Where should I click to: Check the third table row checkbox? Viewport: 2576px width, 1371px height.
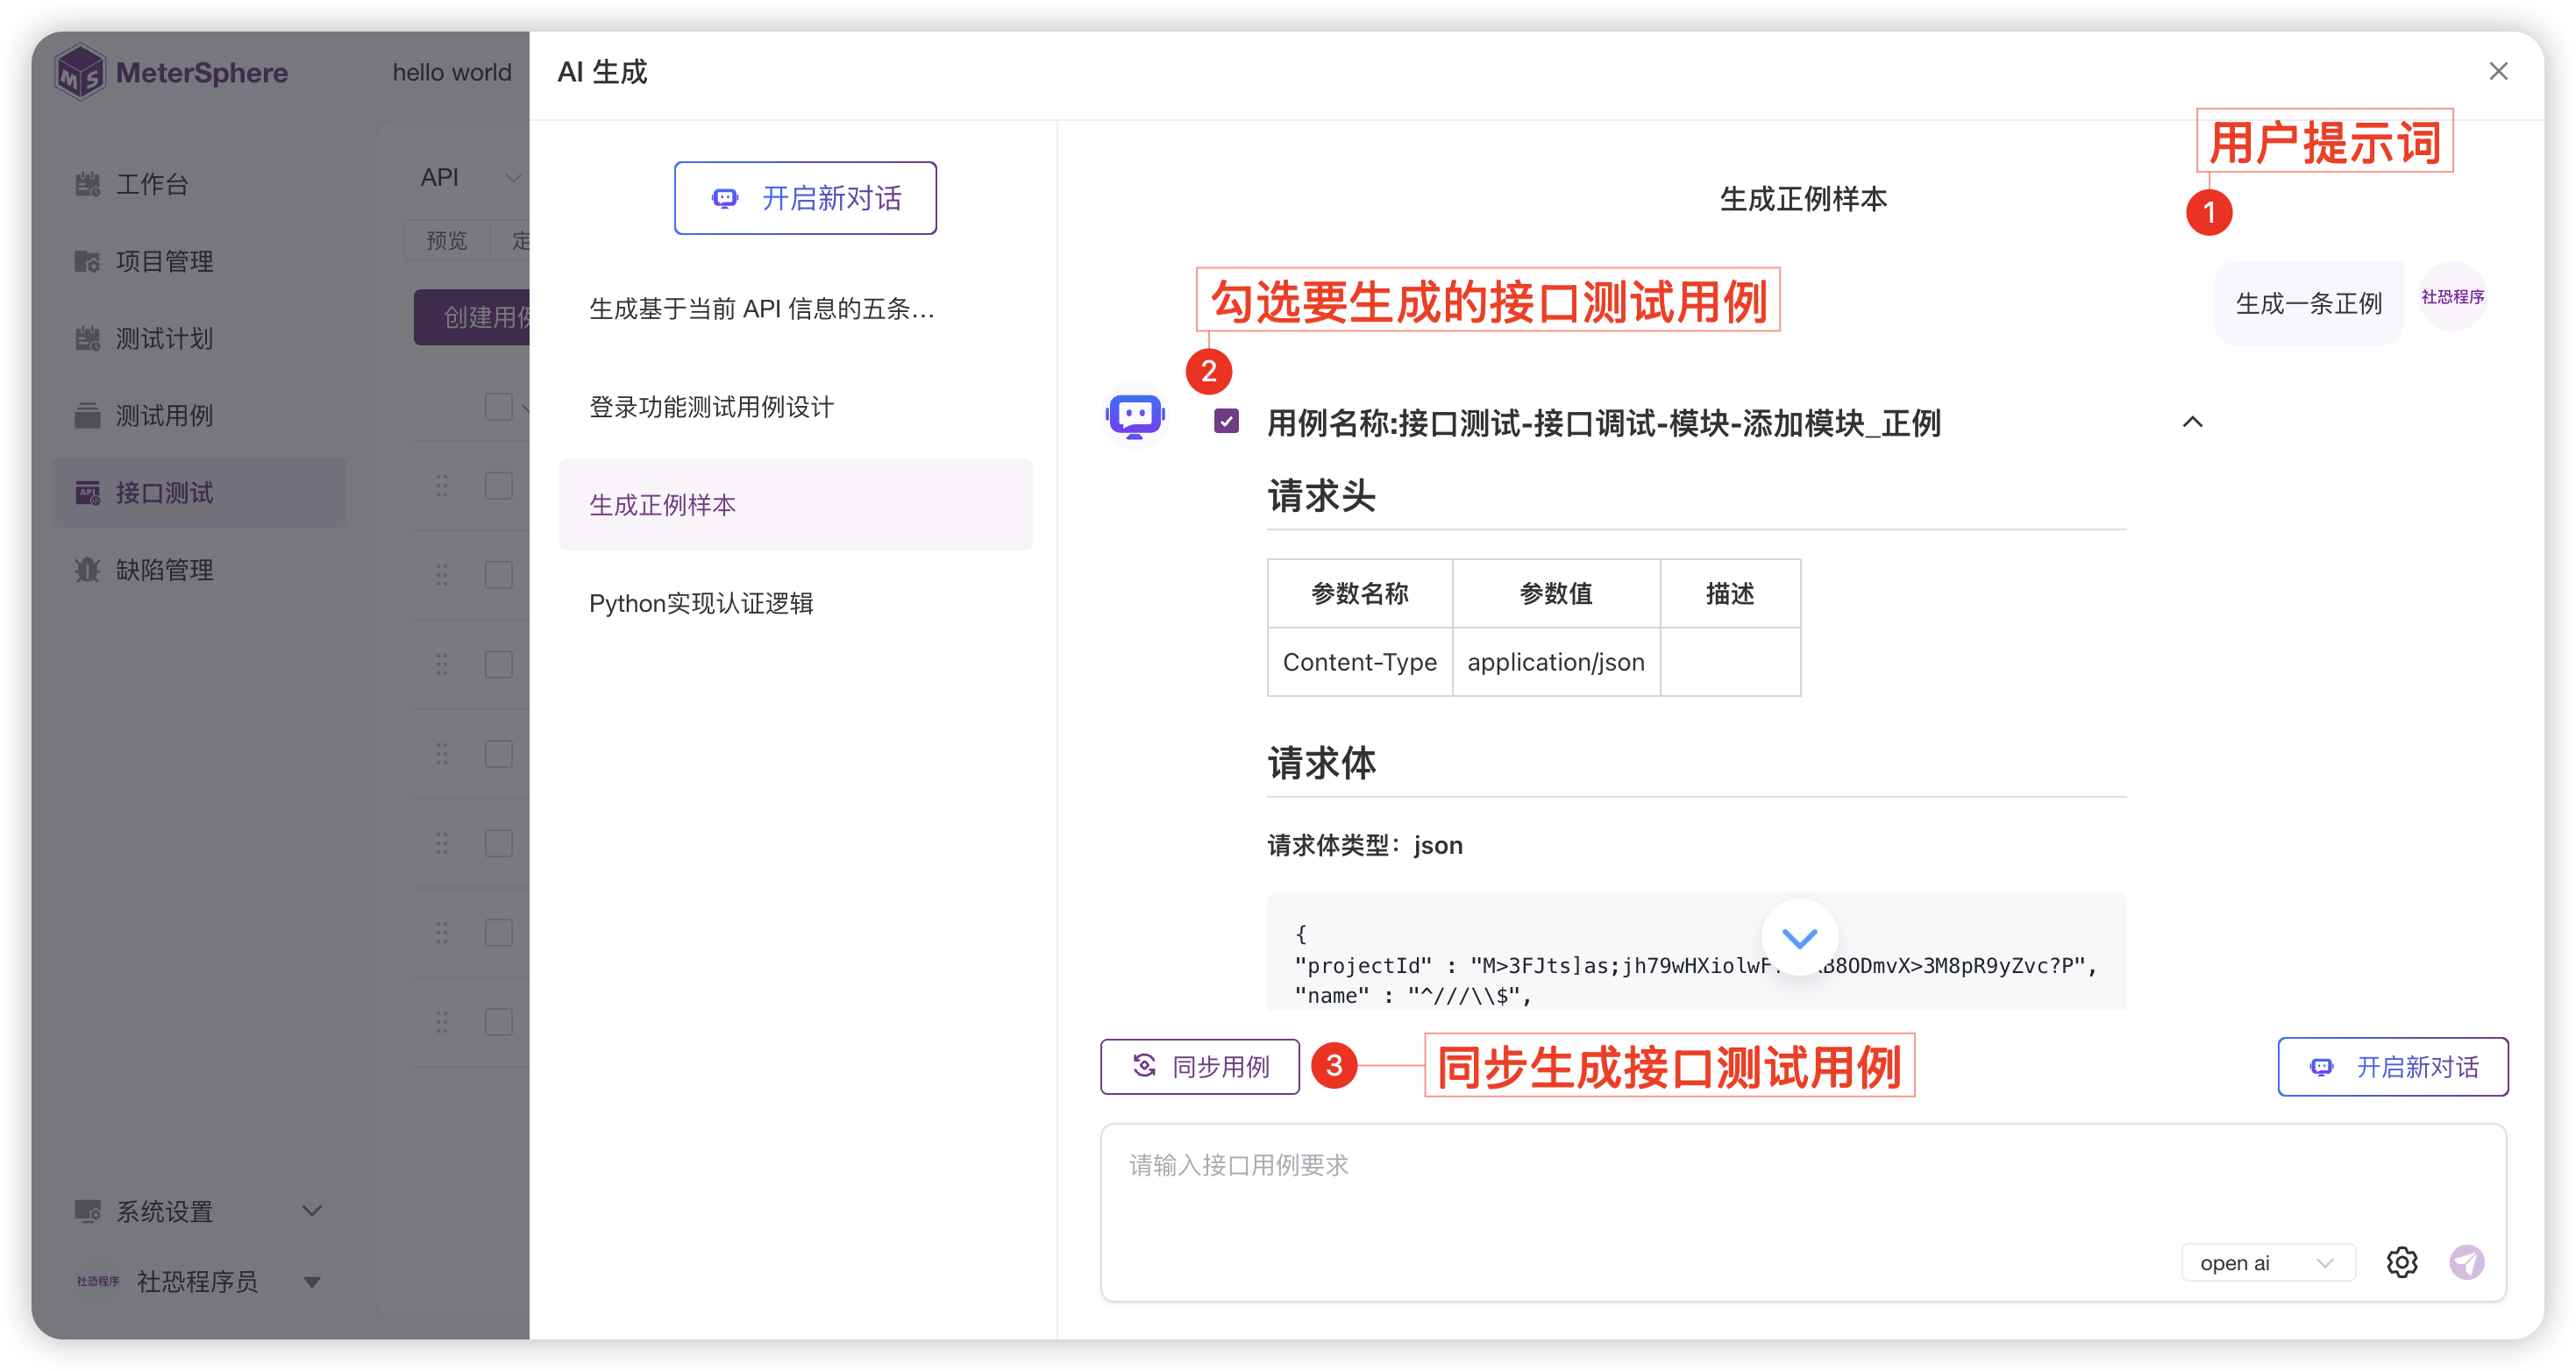(x=498, y=664)
